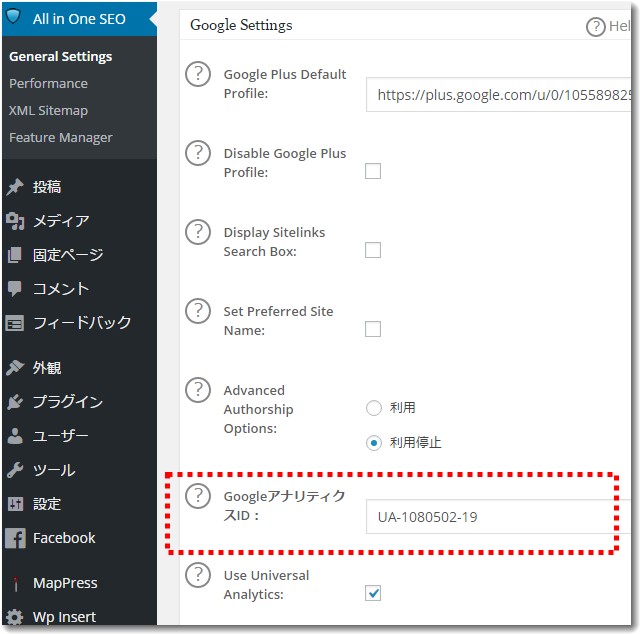
Task: Click the Wp Insert gear icon
Action: click(15, 617)
